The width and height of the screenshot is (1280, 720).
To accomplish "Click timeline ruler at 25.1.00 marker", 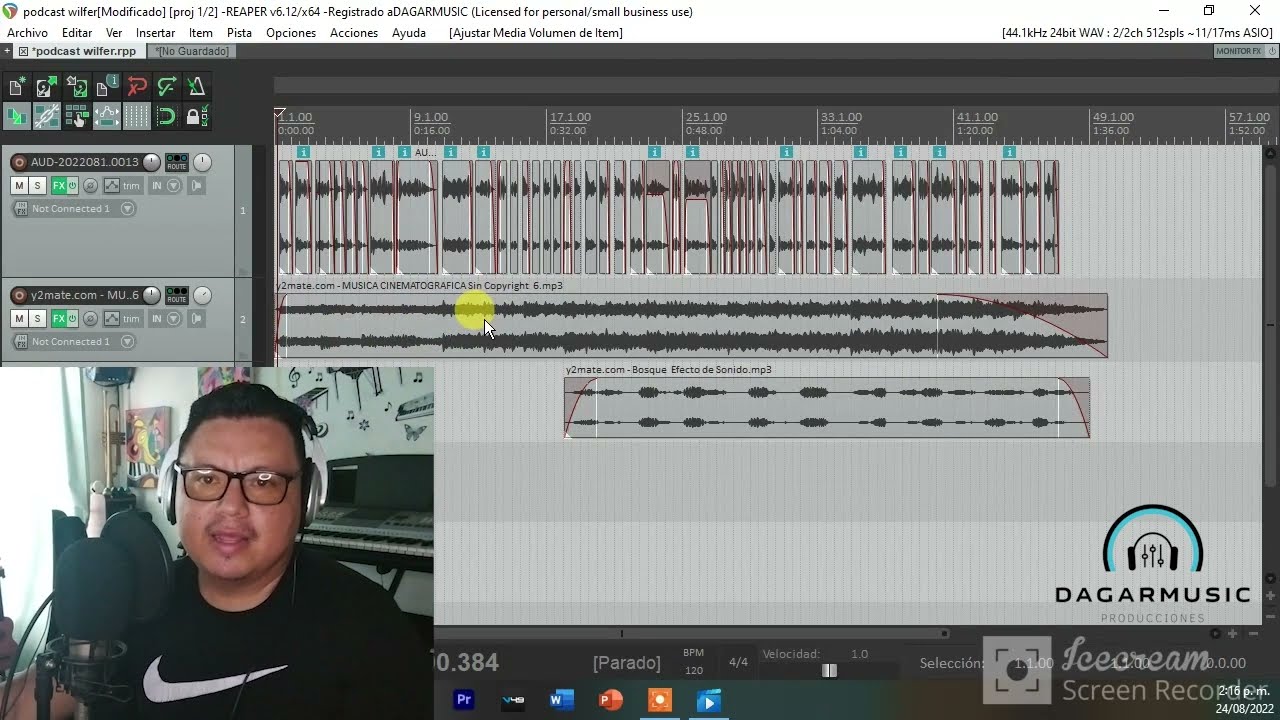I will click(x=706, y=117).
